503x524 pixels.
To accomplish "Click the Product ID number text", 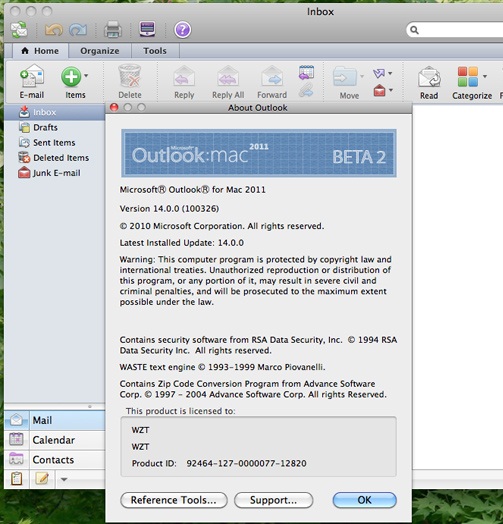I will pyautogui.click(x=246, y=464).
